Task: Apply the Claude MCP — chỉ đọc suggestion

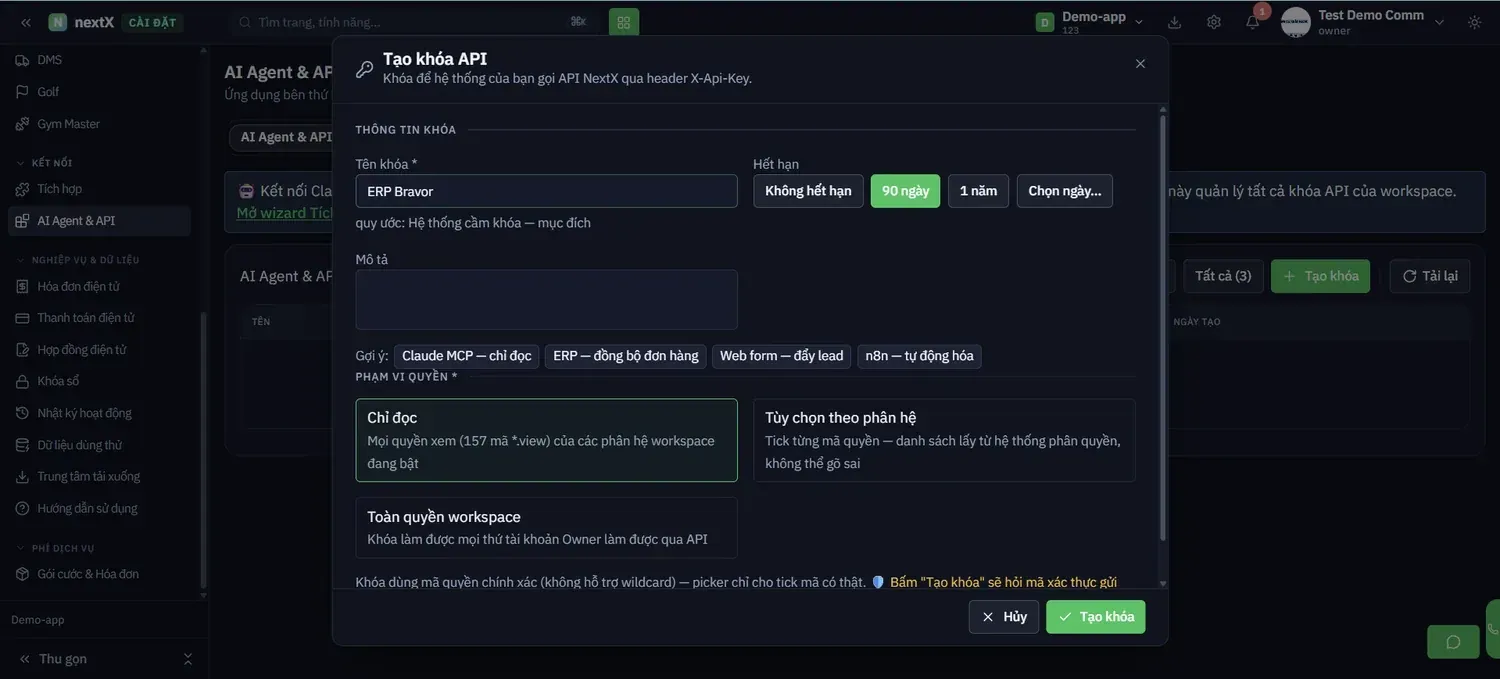Action: click(467, 356)
